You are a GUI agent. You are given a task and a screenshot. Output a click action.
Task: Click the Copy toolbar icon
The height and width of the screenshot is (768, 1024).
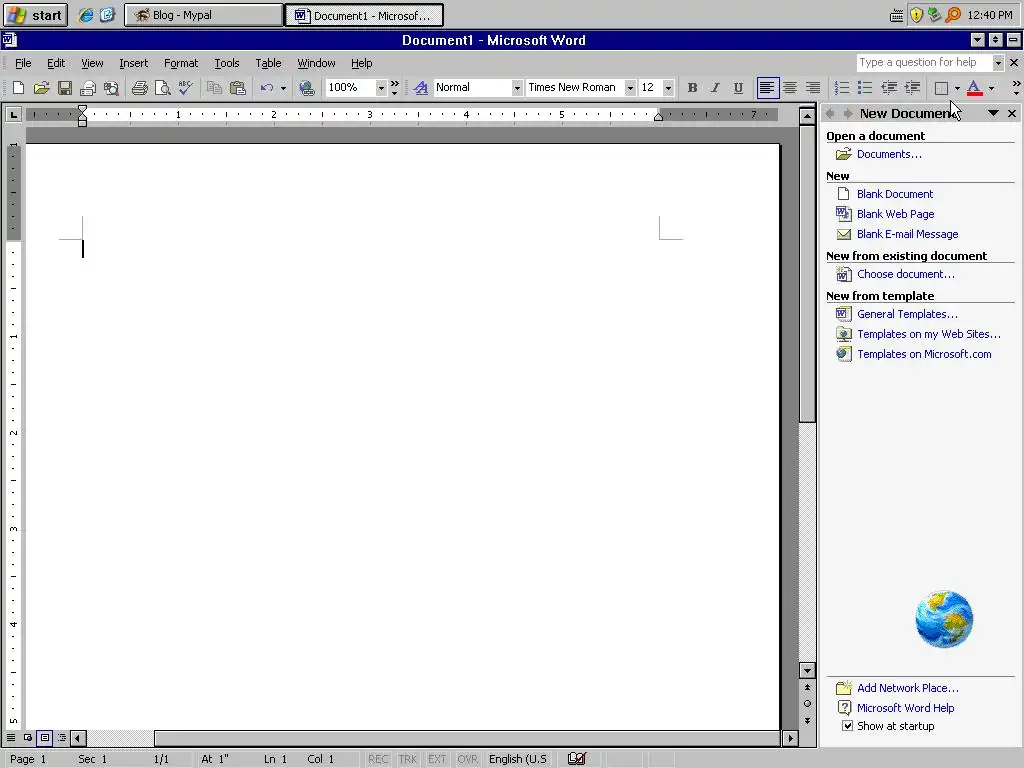click(x=214, y=88)
